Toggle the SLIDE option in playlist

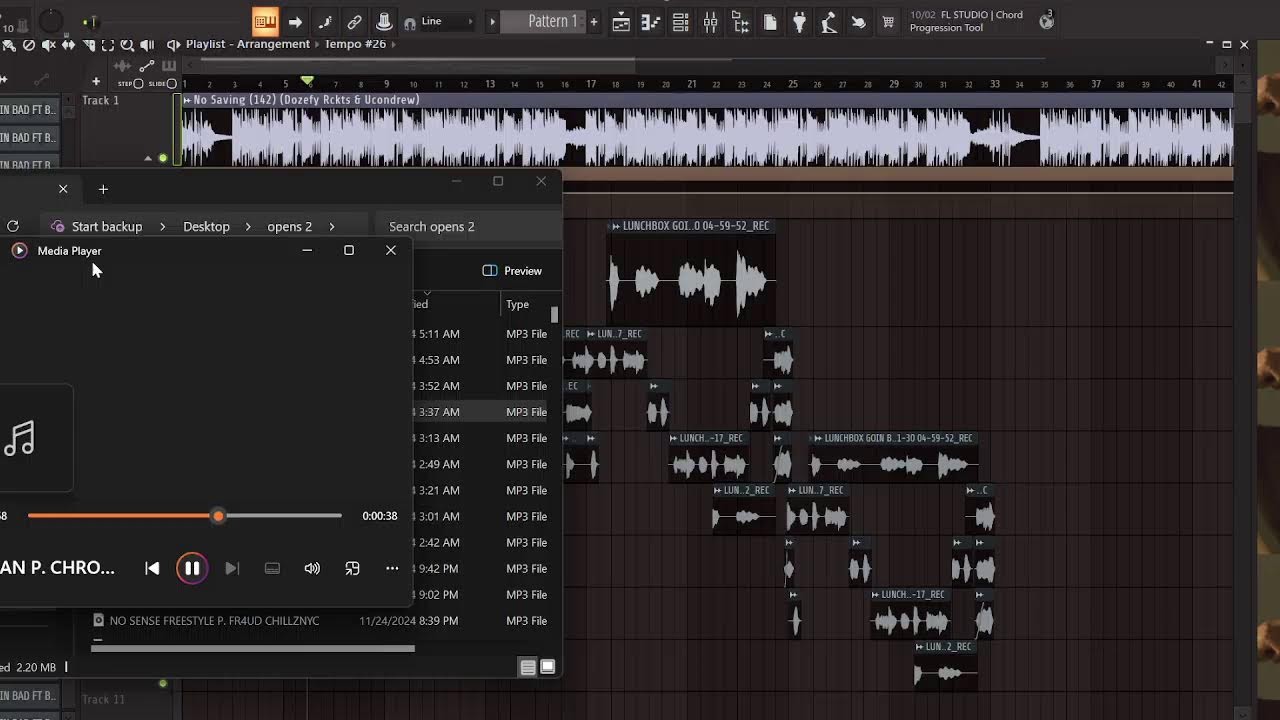click(163, 84)
